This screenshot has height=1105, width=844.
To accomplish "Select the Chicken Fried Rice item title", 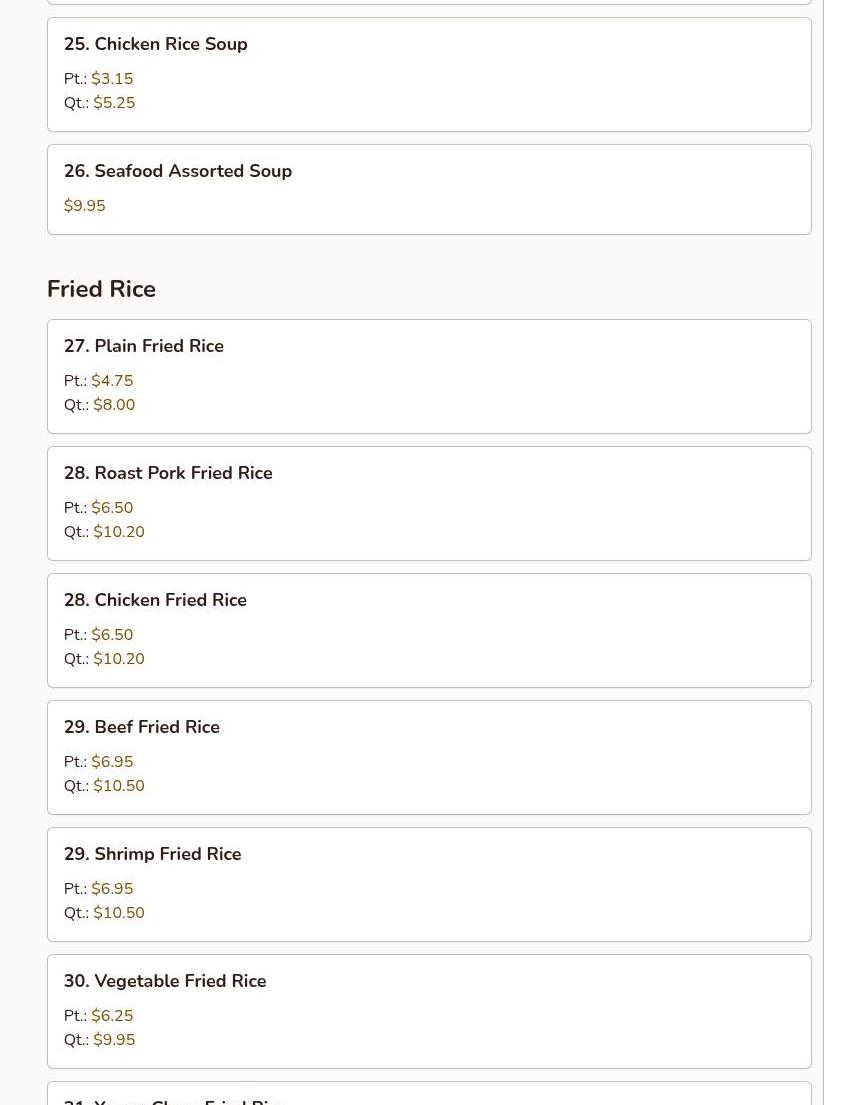I will click(155, 600).
